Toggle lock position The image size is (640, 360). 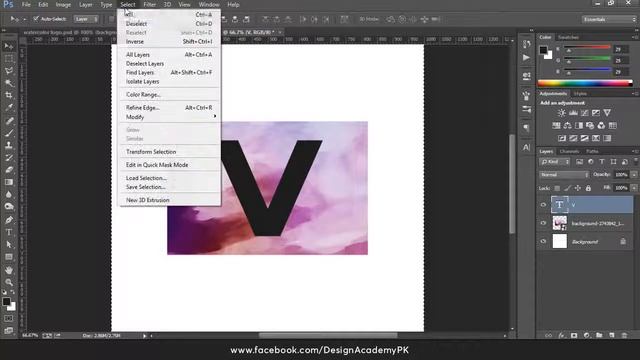pos(578,188)
